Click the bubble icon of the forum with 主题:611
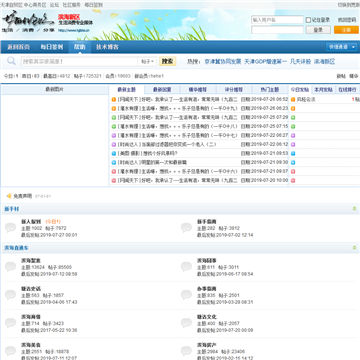This screenshot has width=360, height=360. tap(186, 267)
